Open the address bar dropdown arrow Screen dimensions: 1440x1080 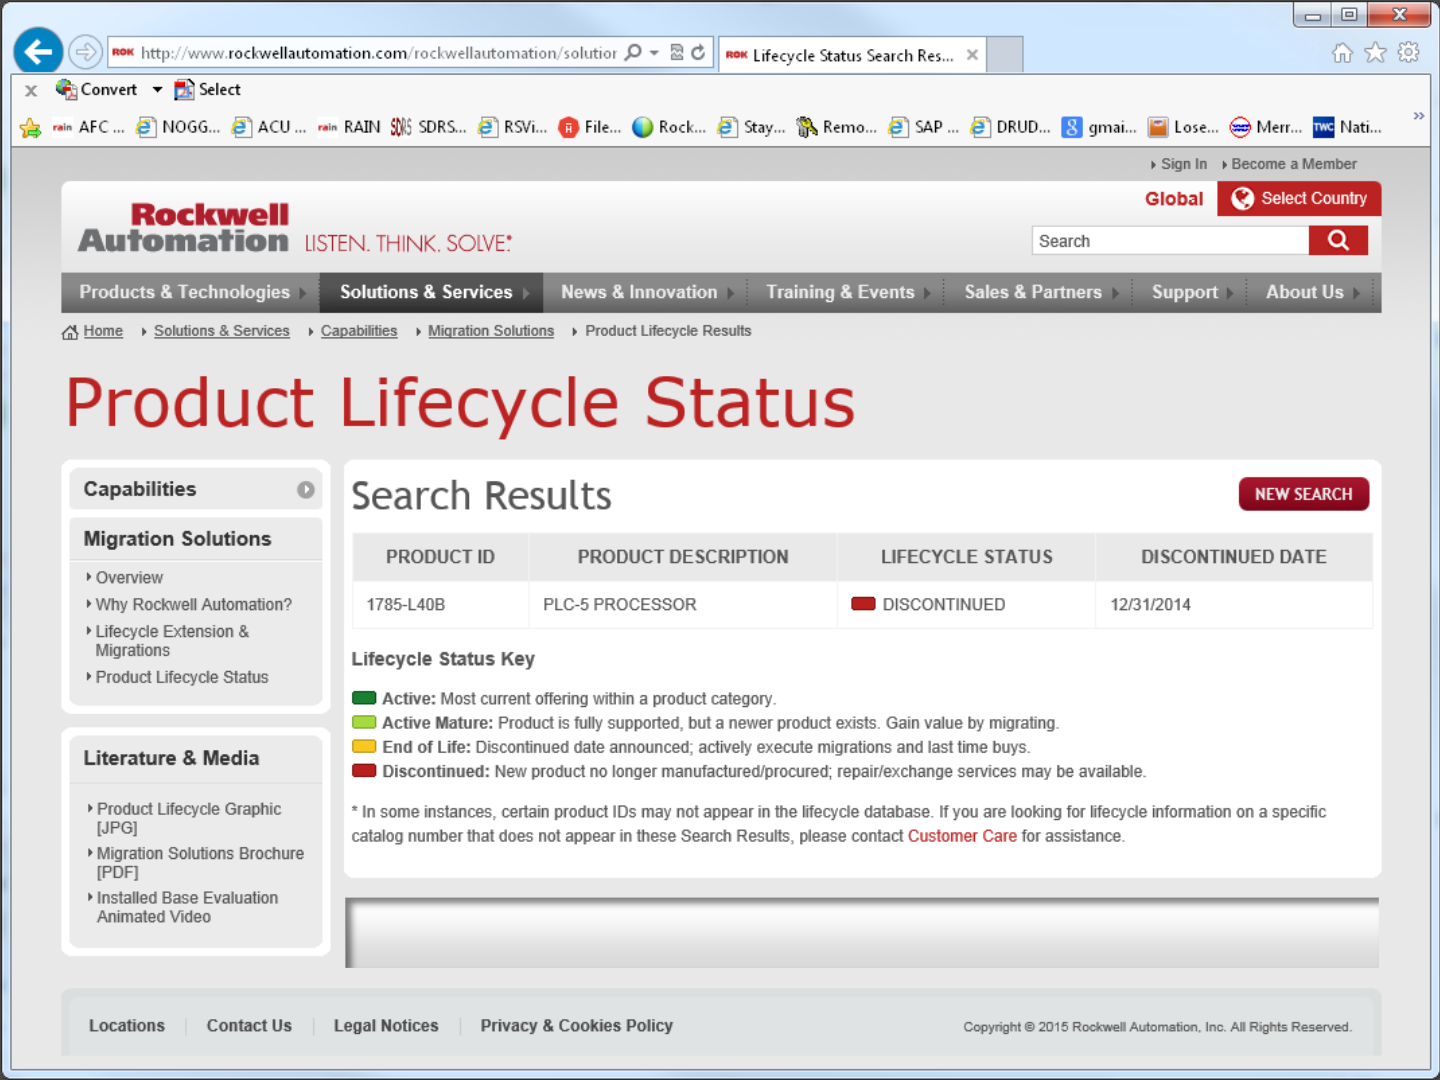tap(654, 52)
